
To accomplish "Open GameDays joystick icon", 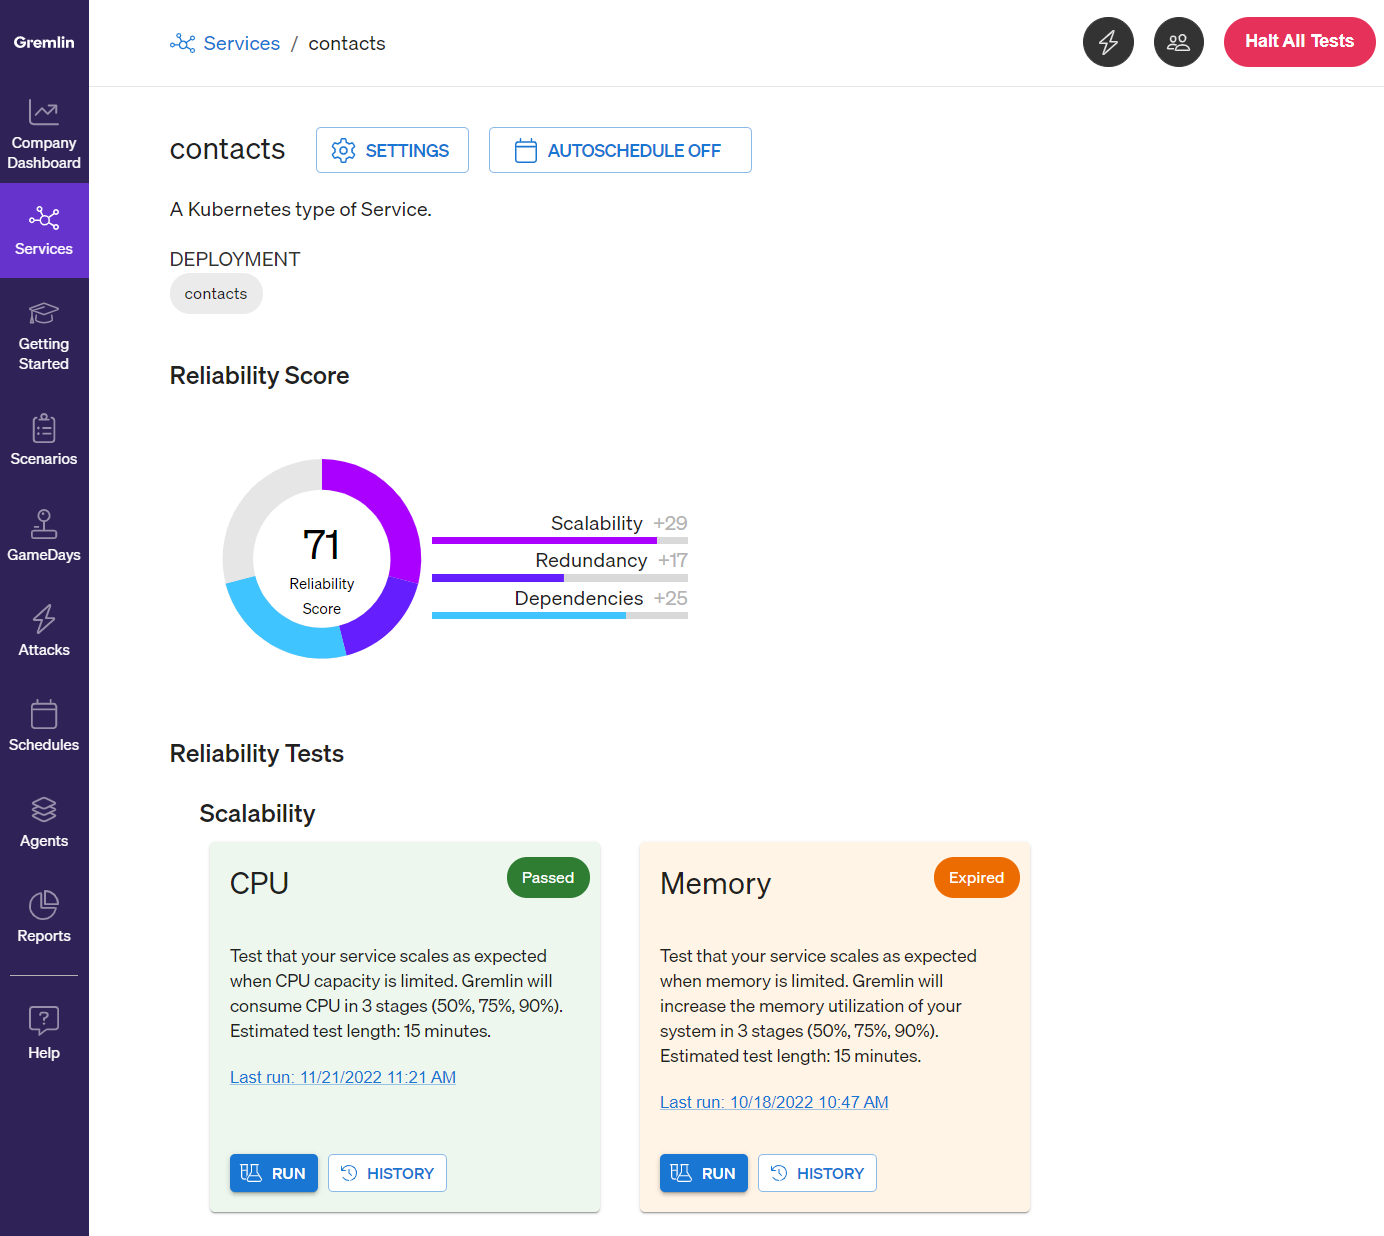I will pyautogui.click(x=44, y=524).
